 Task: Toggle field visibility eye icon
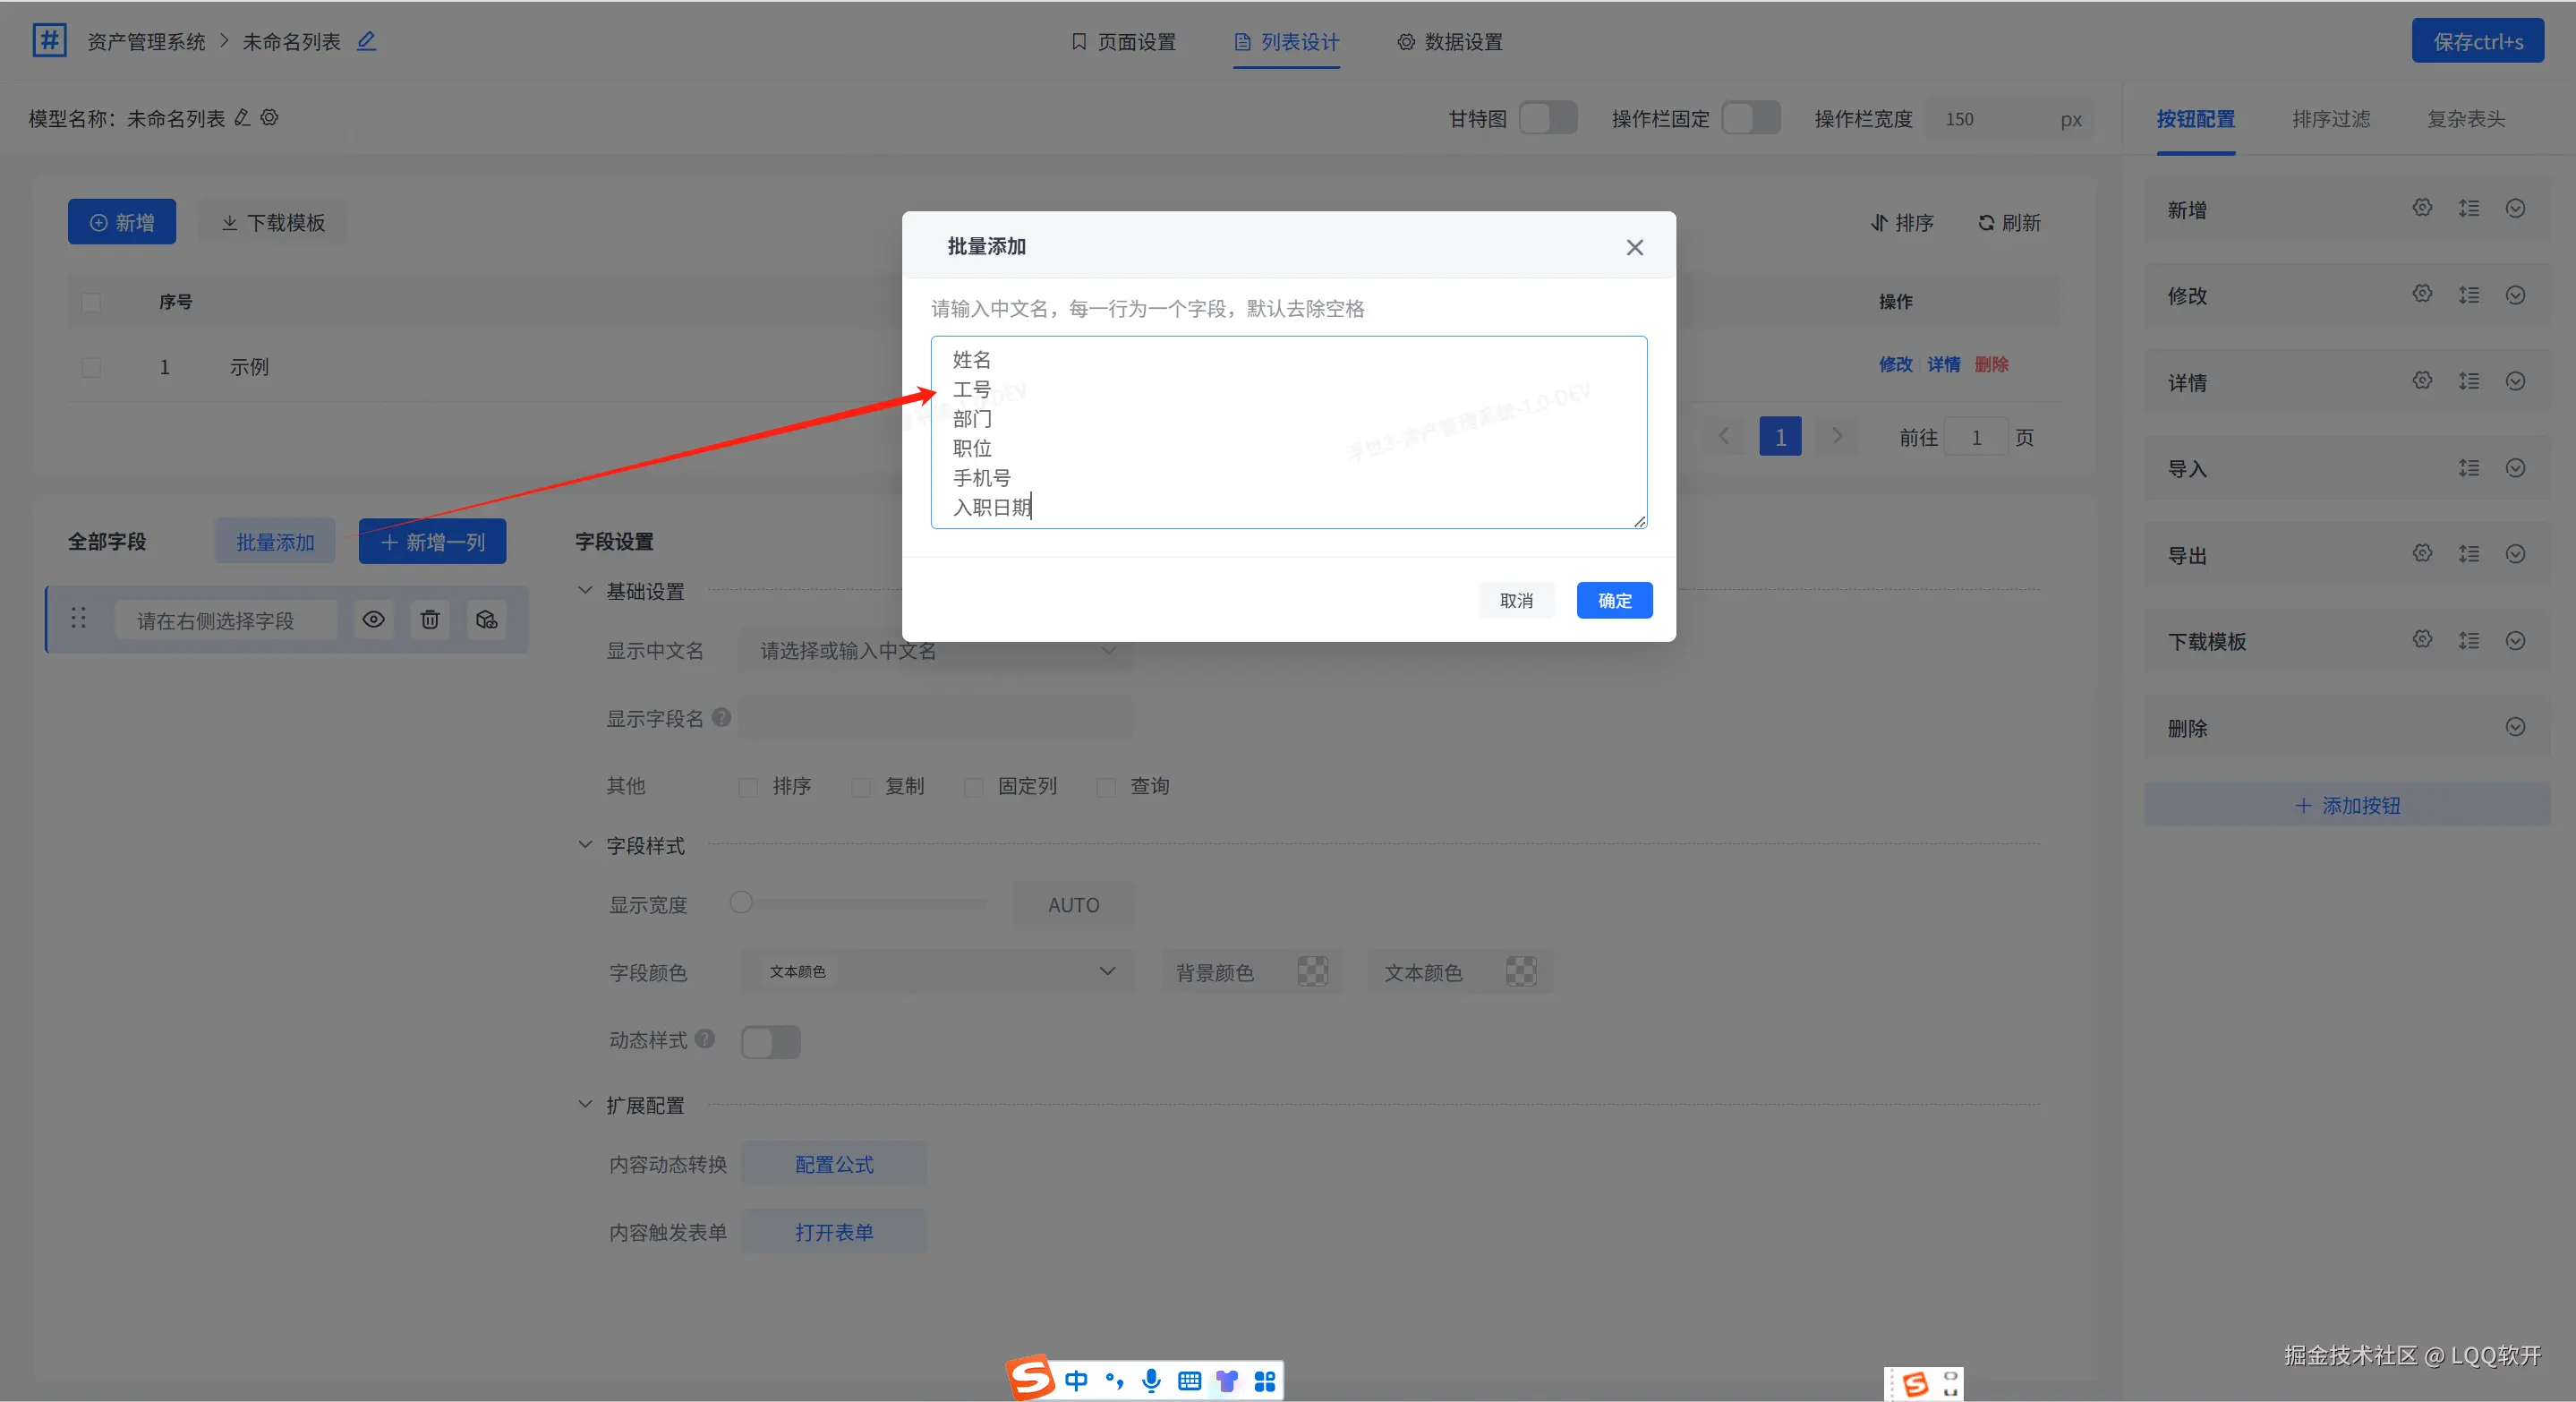point(373,620)
